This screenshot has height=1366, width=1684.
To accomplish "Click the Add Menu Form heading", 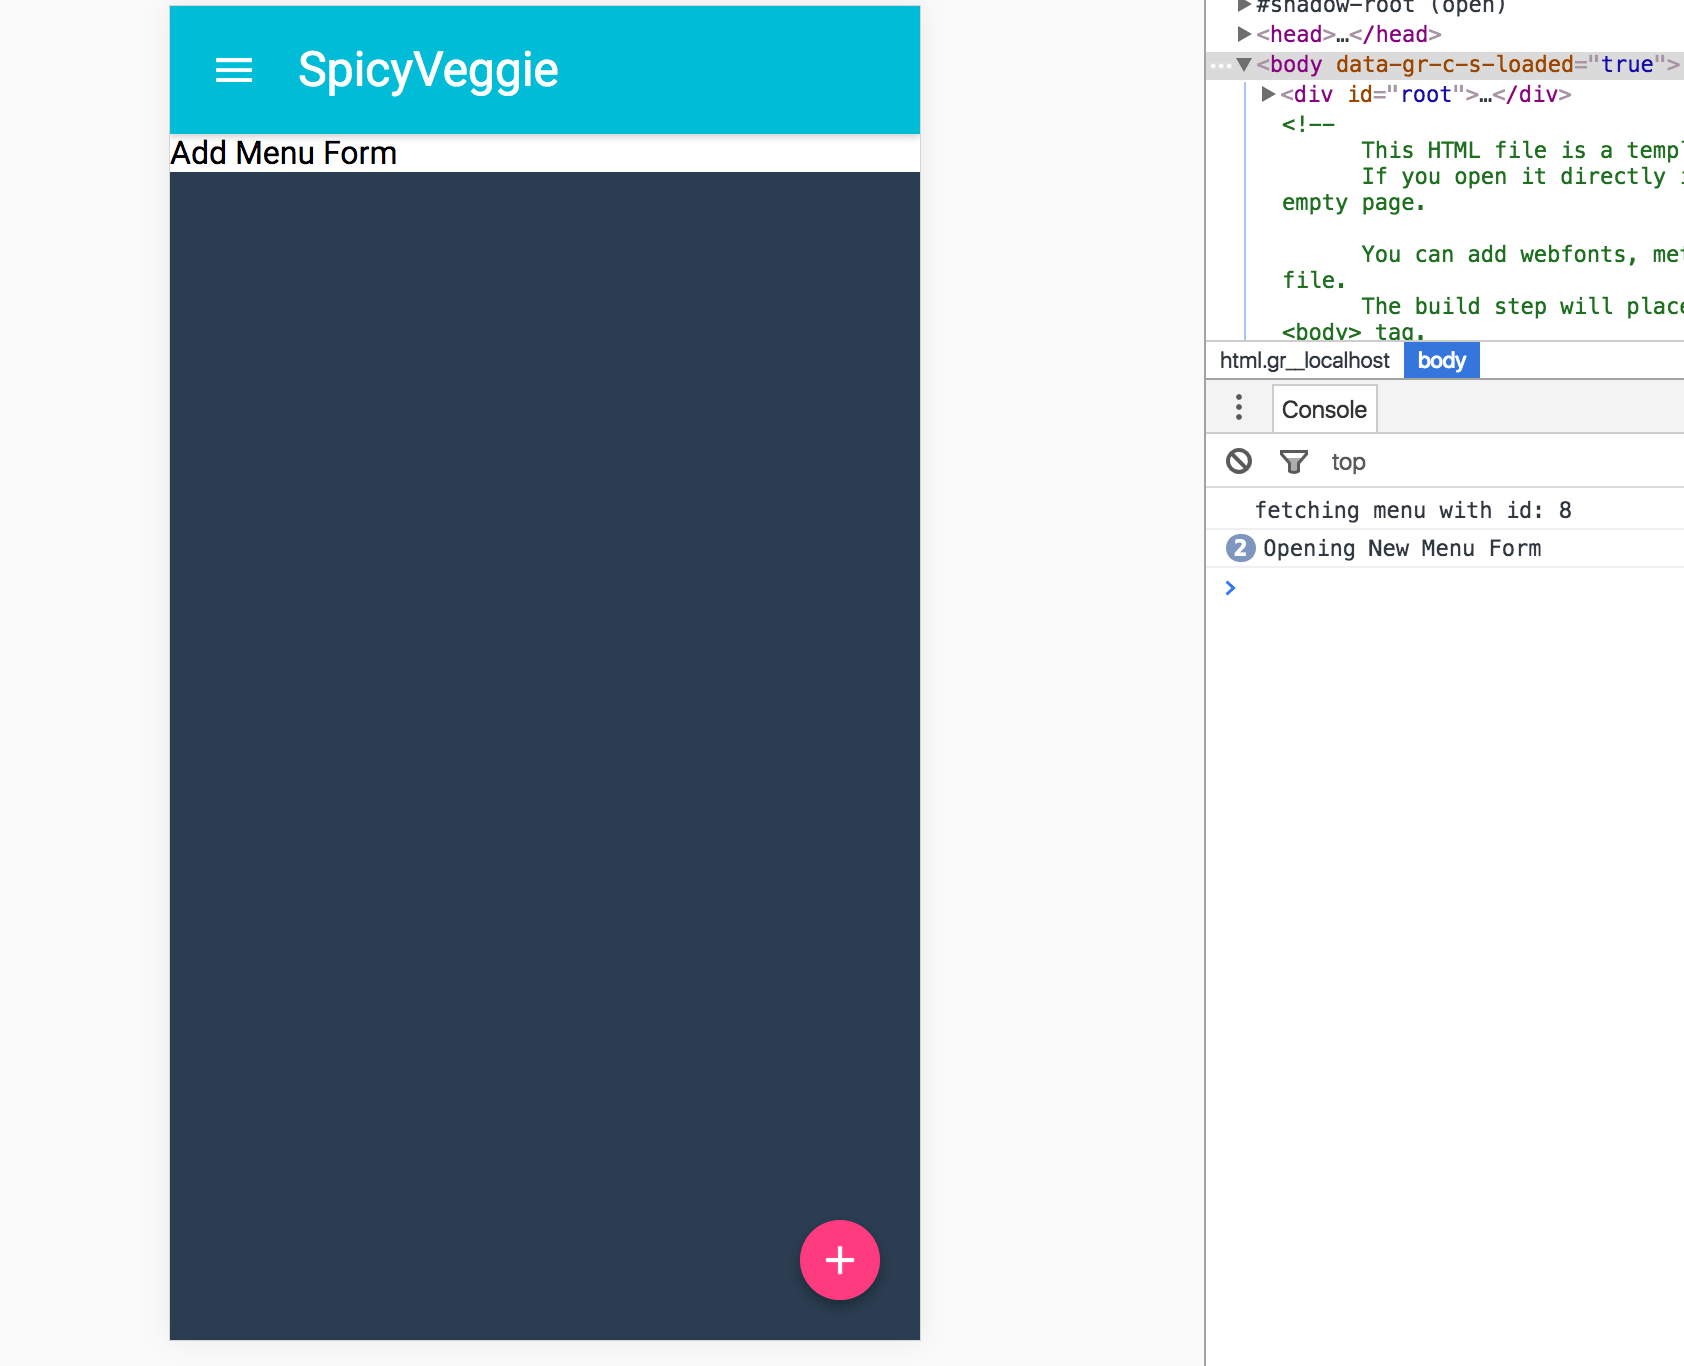I will coord(283,153).
